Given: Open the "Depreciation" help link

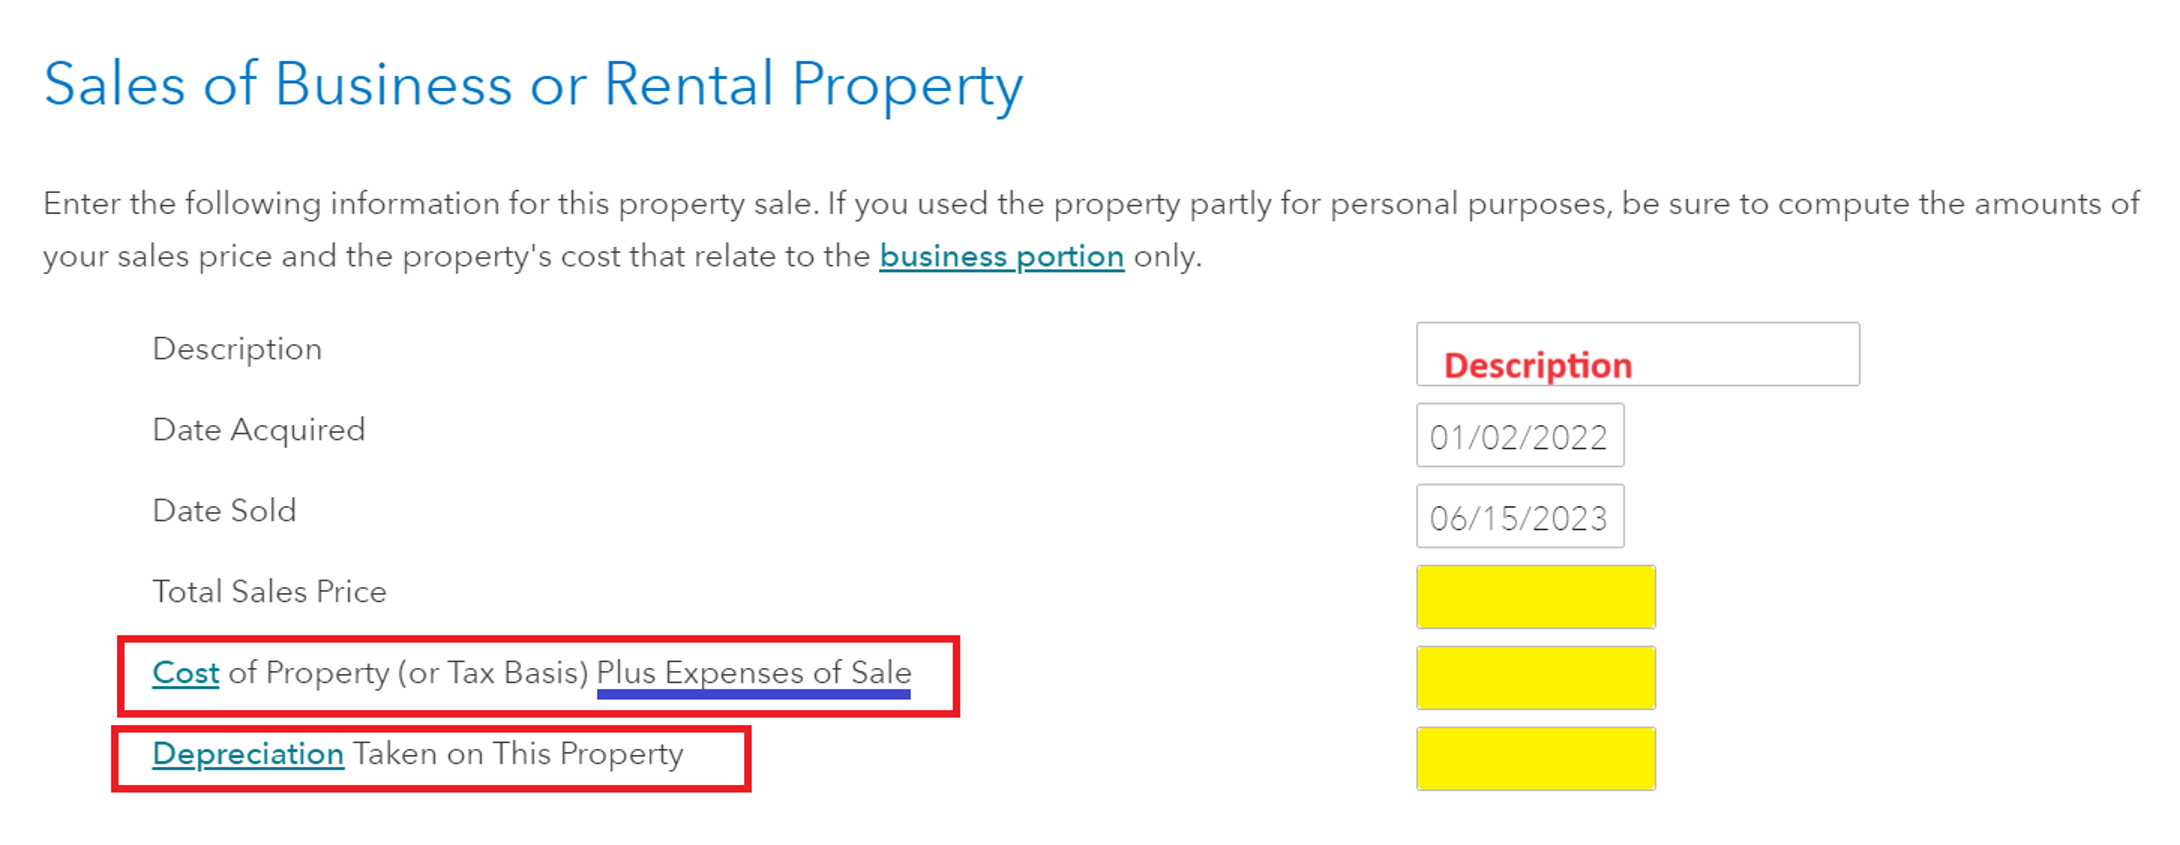Looking at the screenshot, I should (247, 754).
